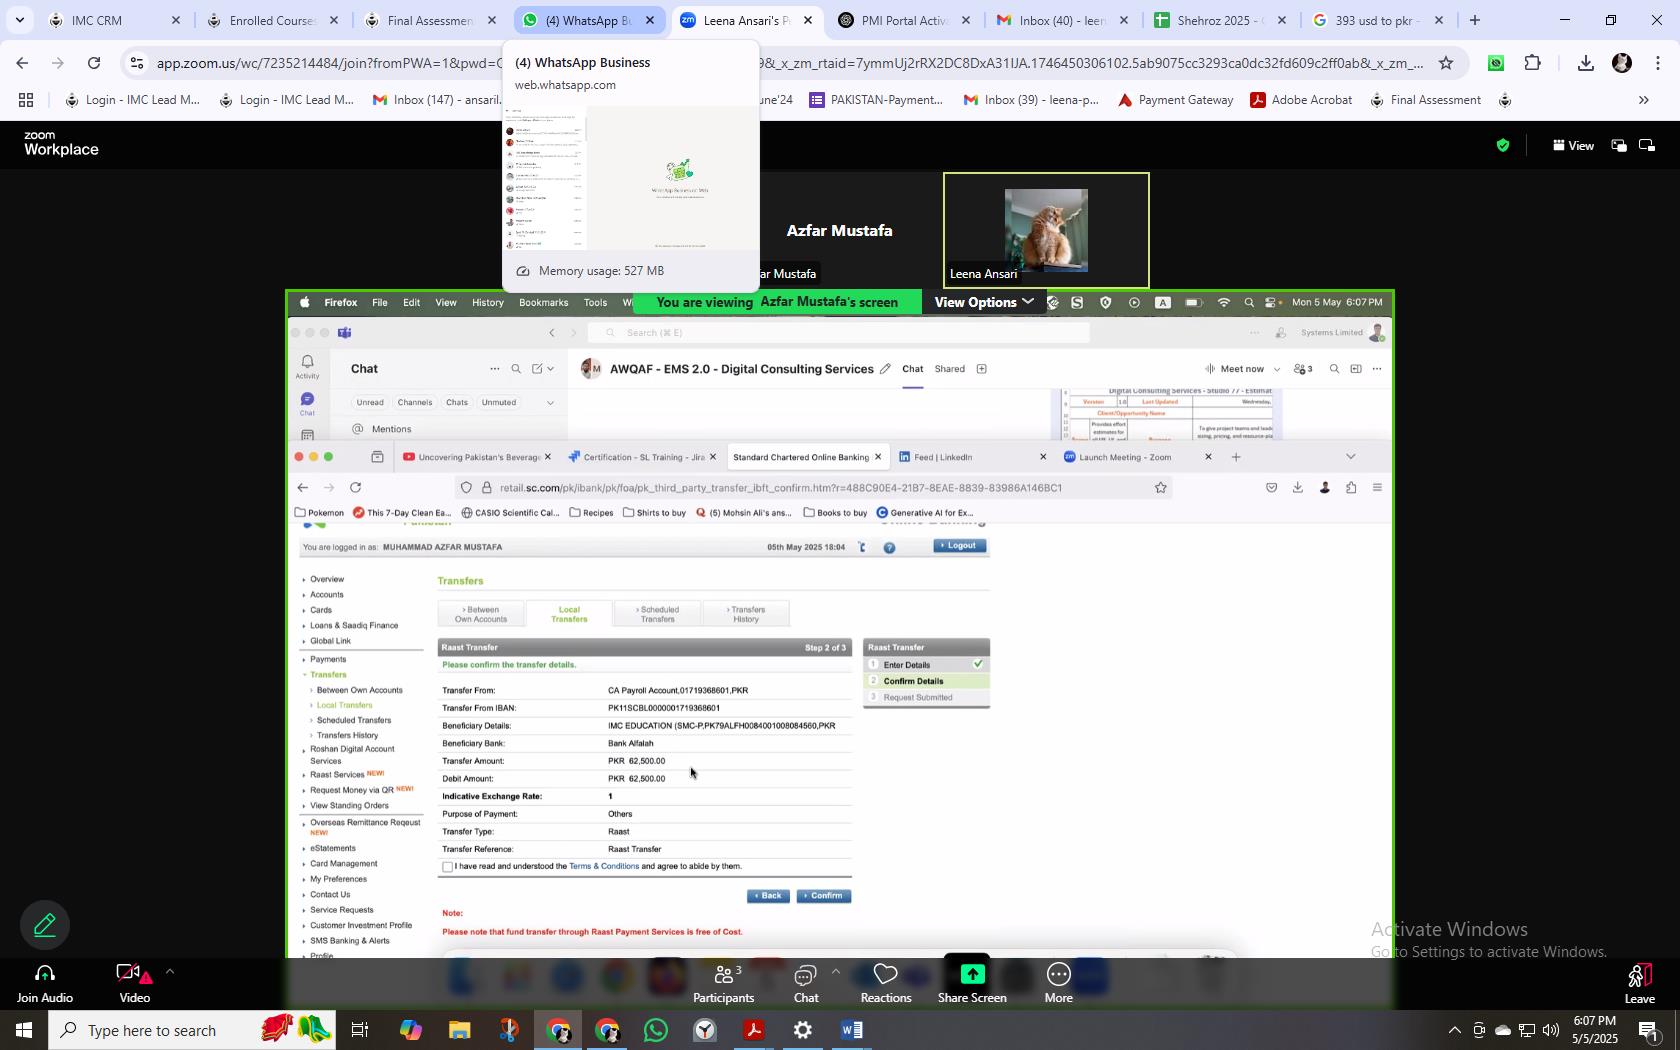Select Leena Ansari video thumbnail
The width and height of the screenshot is (1680, 1050).
(1046, 230)
